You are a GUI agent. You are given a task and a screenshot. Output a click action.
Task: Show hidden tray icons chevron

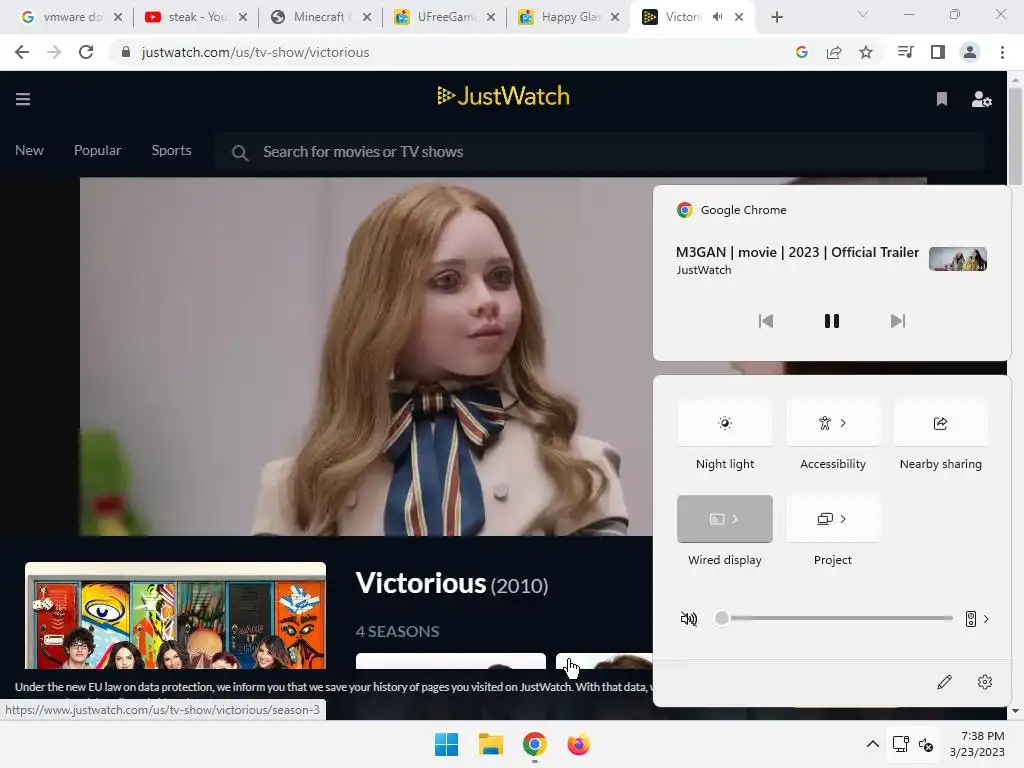[872, 744]
